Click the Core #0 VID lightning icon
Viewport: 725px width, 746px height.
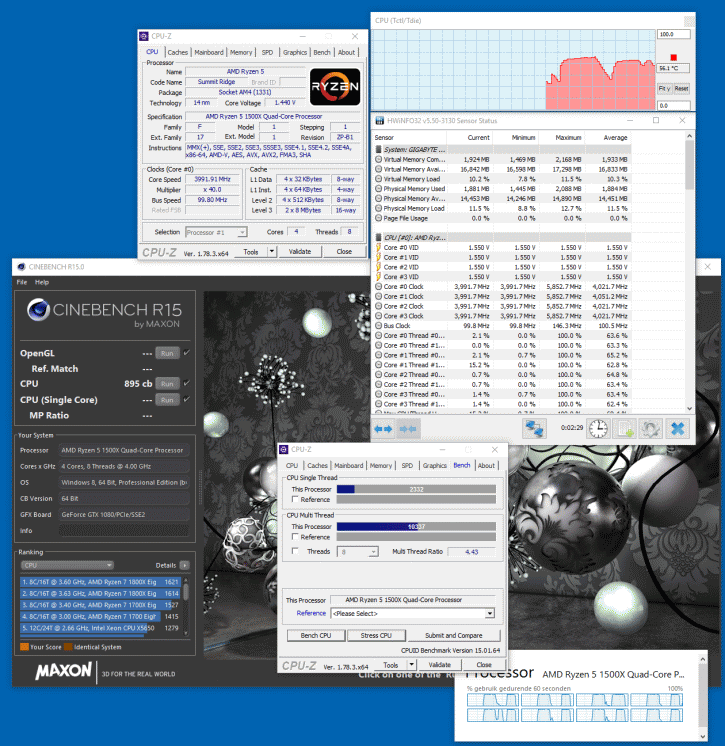click(x=379, y=247)
